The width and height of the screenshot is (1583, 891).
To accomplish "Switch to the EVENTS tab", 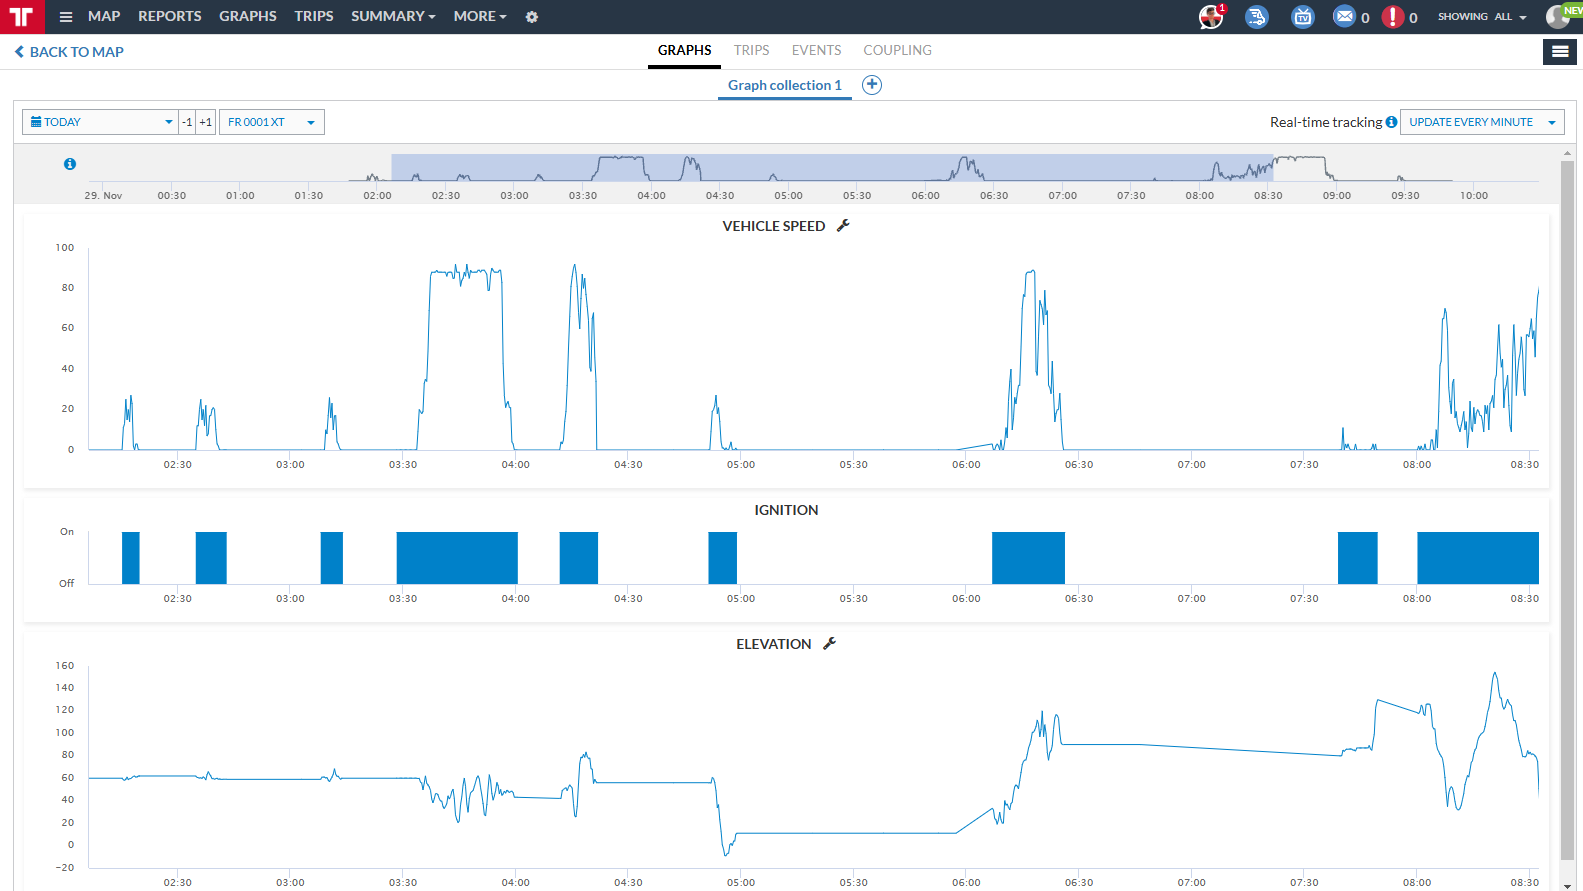I will click(x=816, y=50).
